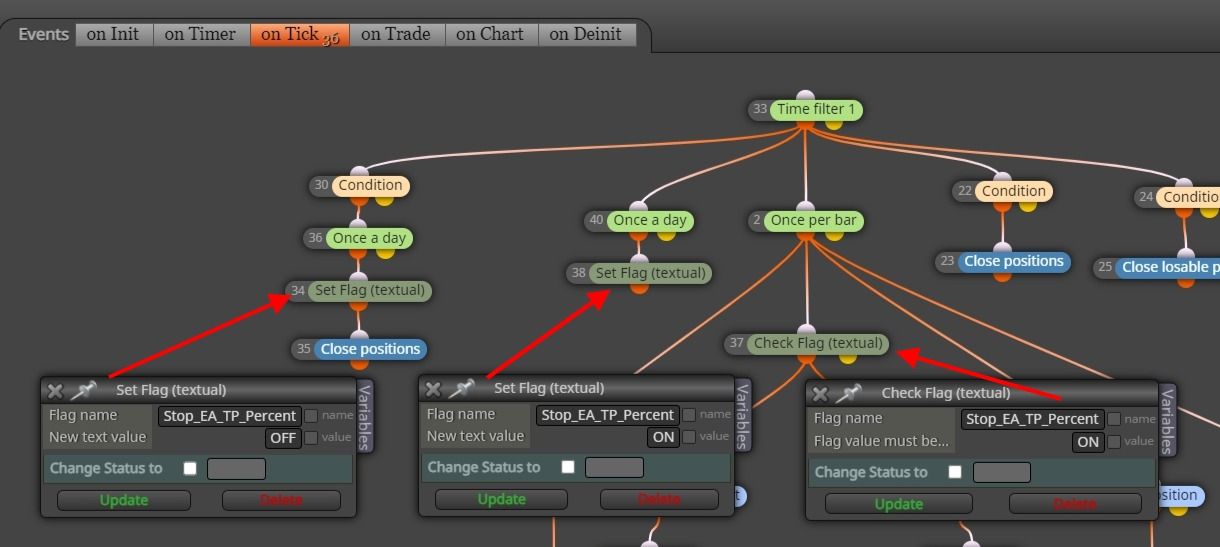Close the Check Flag (textual) panel
This screenshot has height=547, width=1220.
tap(820, 394)
